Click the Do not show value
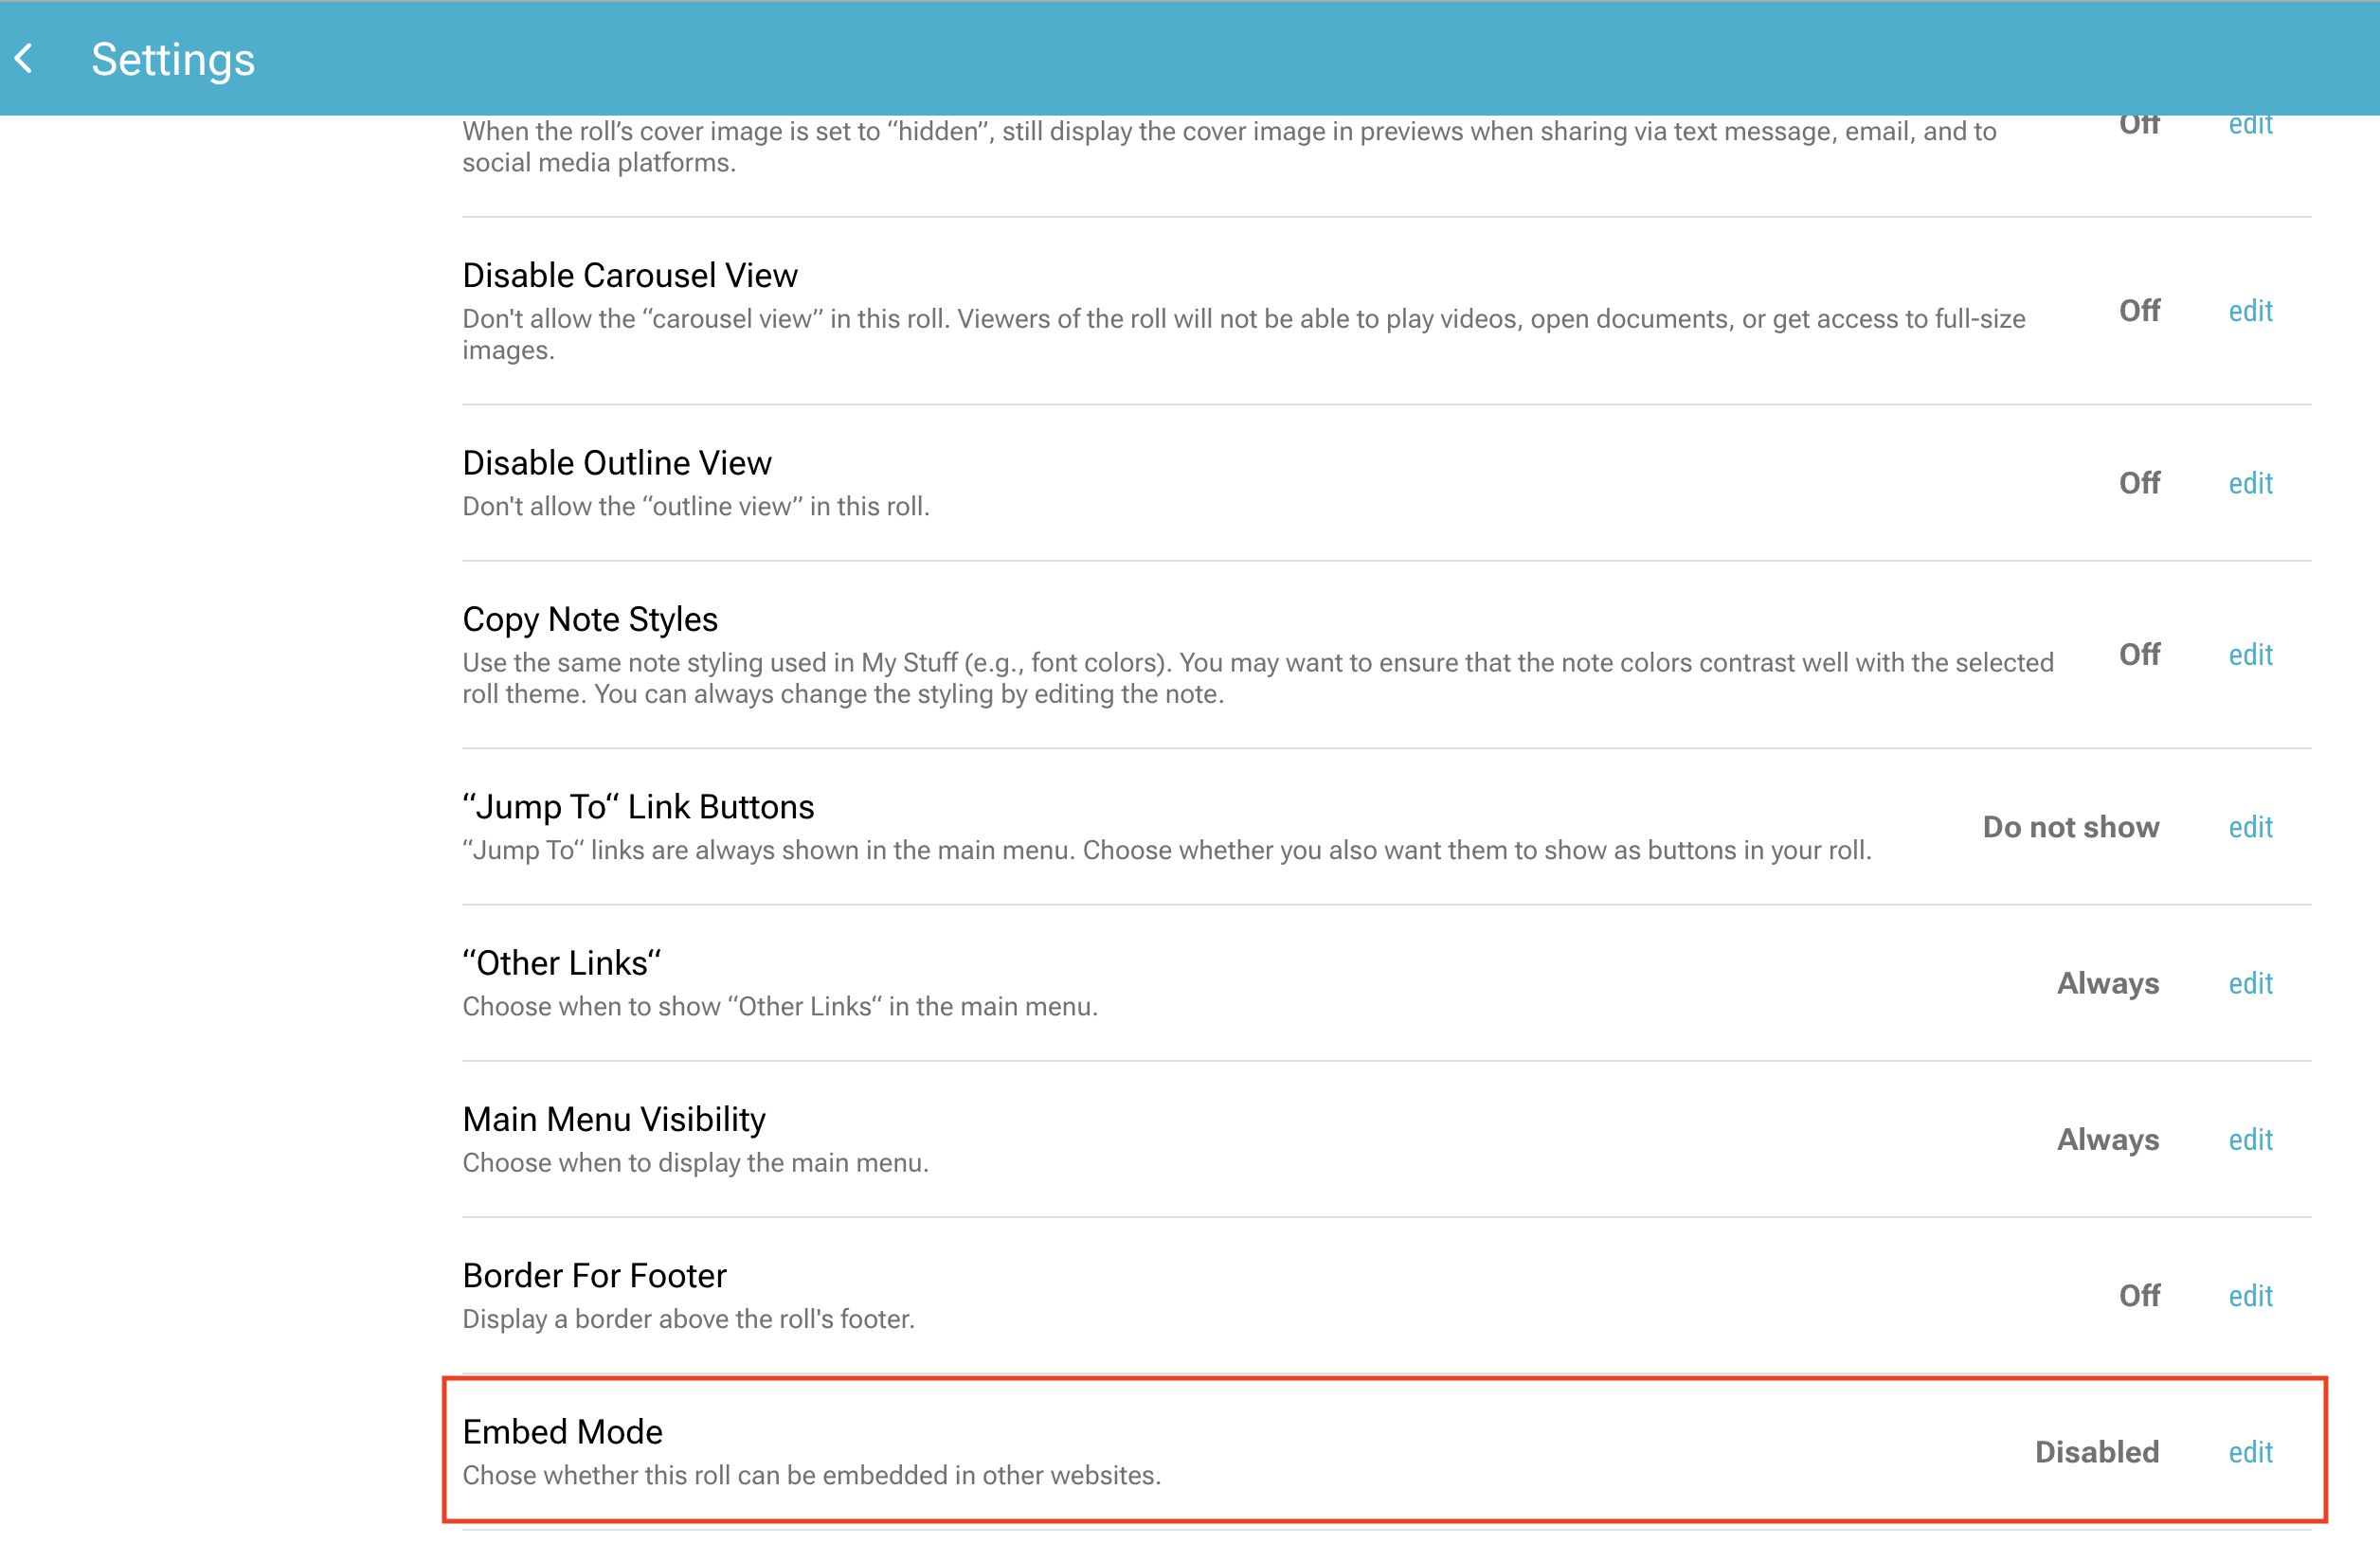 (x=2070, y=827)
